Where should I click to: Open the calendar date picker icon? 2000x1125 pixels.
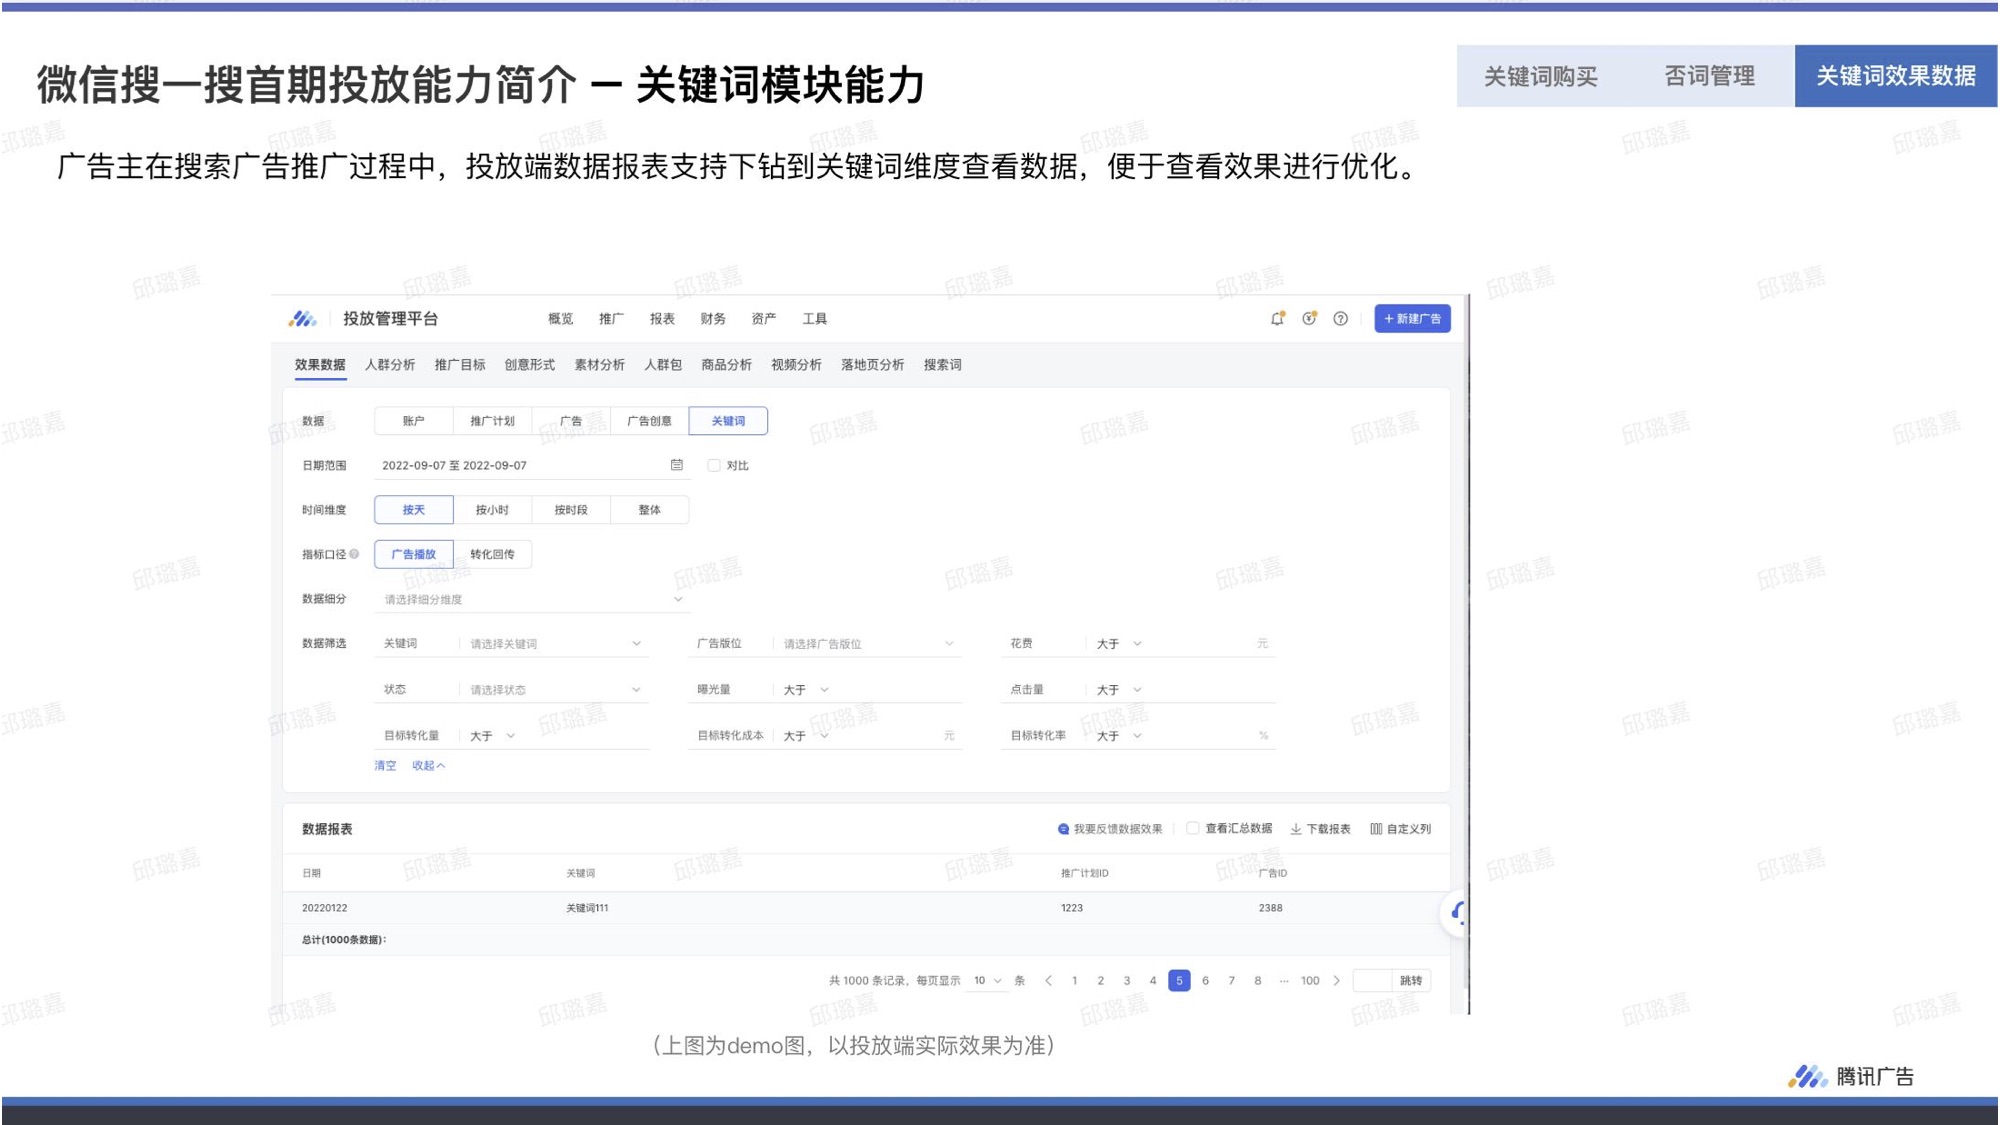677,465
